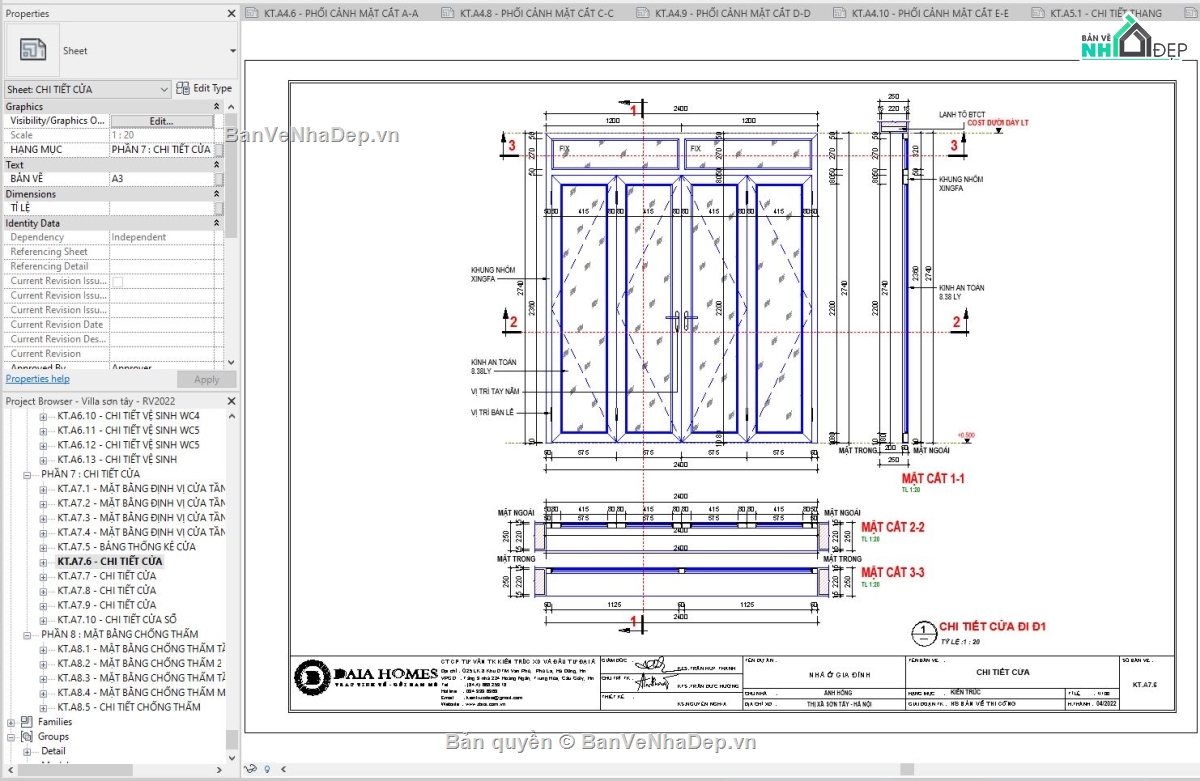
Task: Switch to KT.A4.9 - PHỐI CẢNH MẶT CẮT D-D tab
Action: click(725, 13)
